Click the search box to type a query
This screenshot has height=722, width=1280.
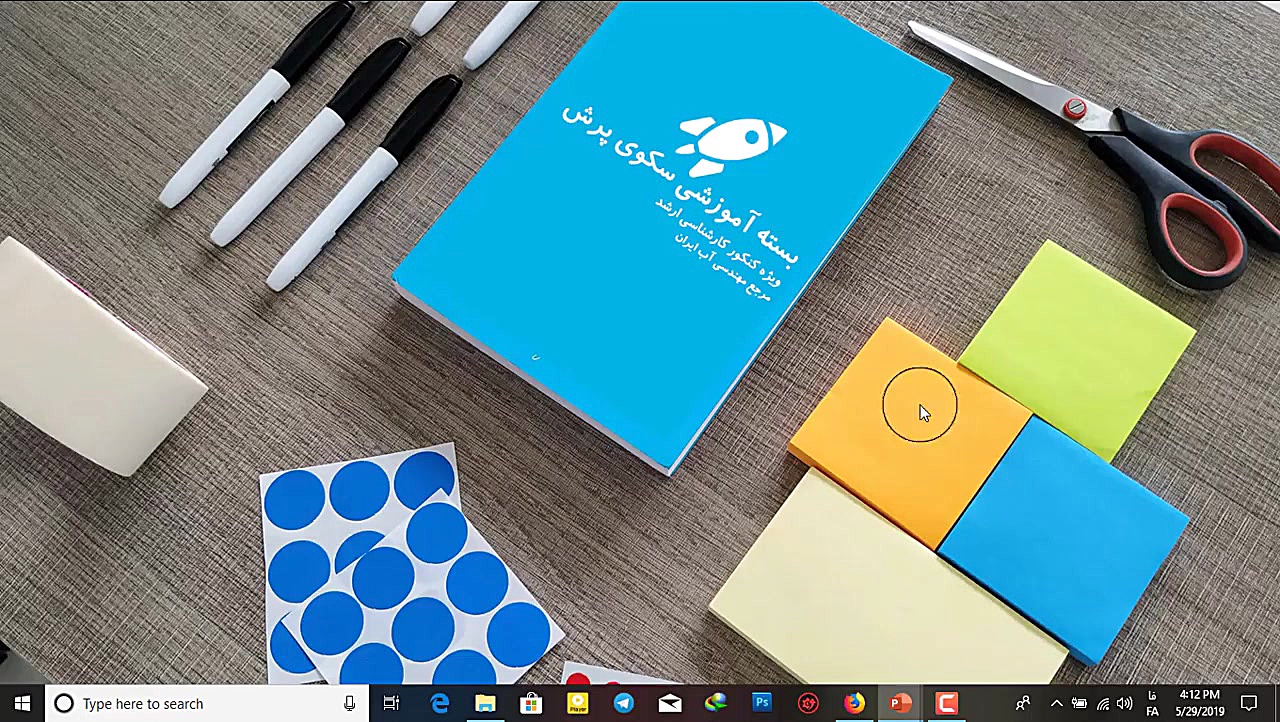180,703
